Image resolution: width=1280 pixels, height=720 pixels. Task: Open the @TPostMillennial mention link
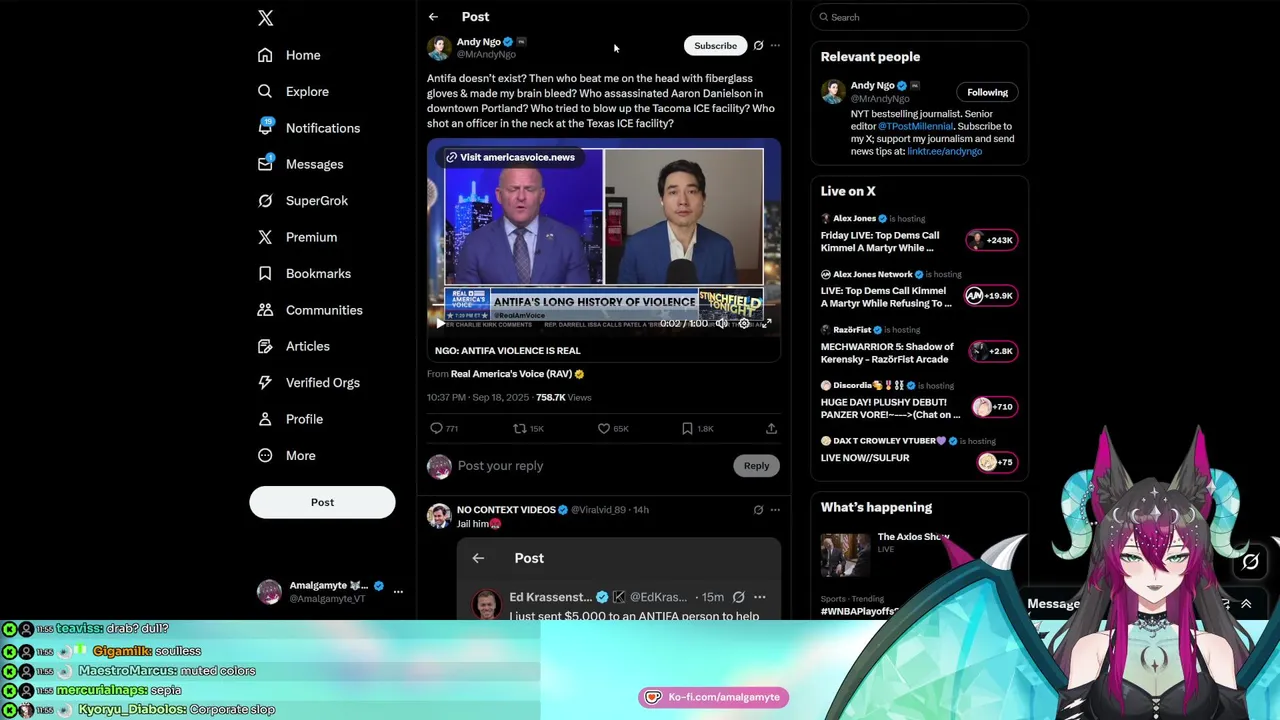point(915,127)
